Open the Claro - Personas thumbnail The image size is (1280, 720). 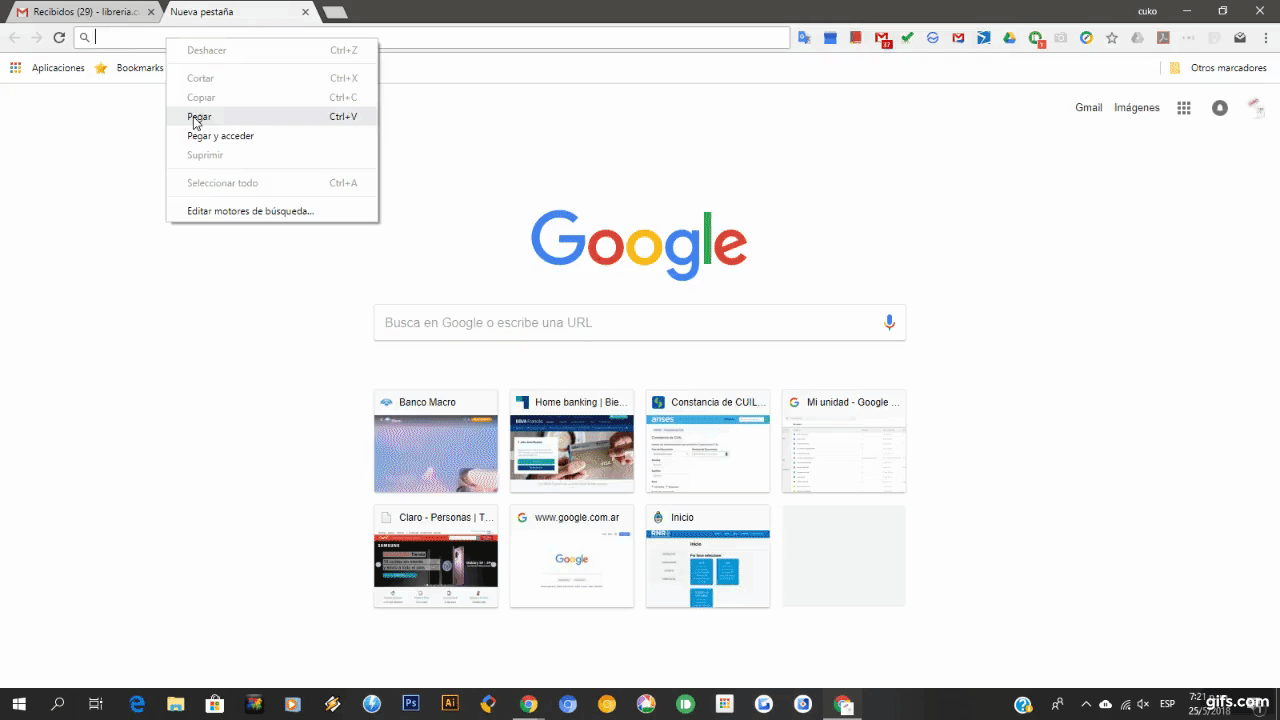[x=436, y=556]
